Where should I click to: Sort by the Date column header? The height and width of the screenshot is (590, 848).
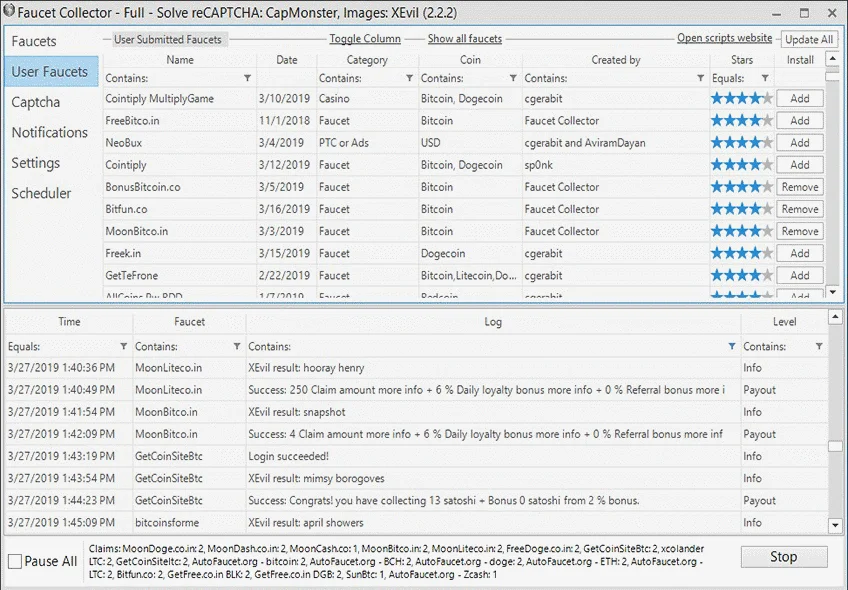tap(287, 60)
